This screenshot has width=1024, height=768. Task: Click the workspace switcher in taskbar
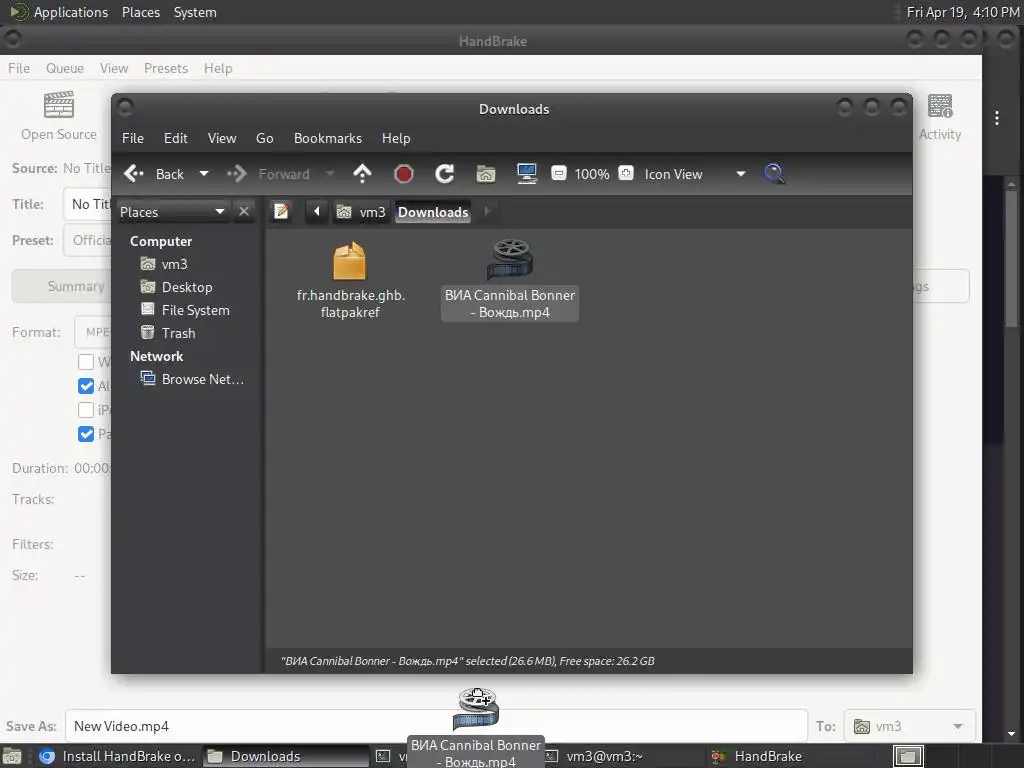[908, 756]
